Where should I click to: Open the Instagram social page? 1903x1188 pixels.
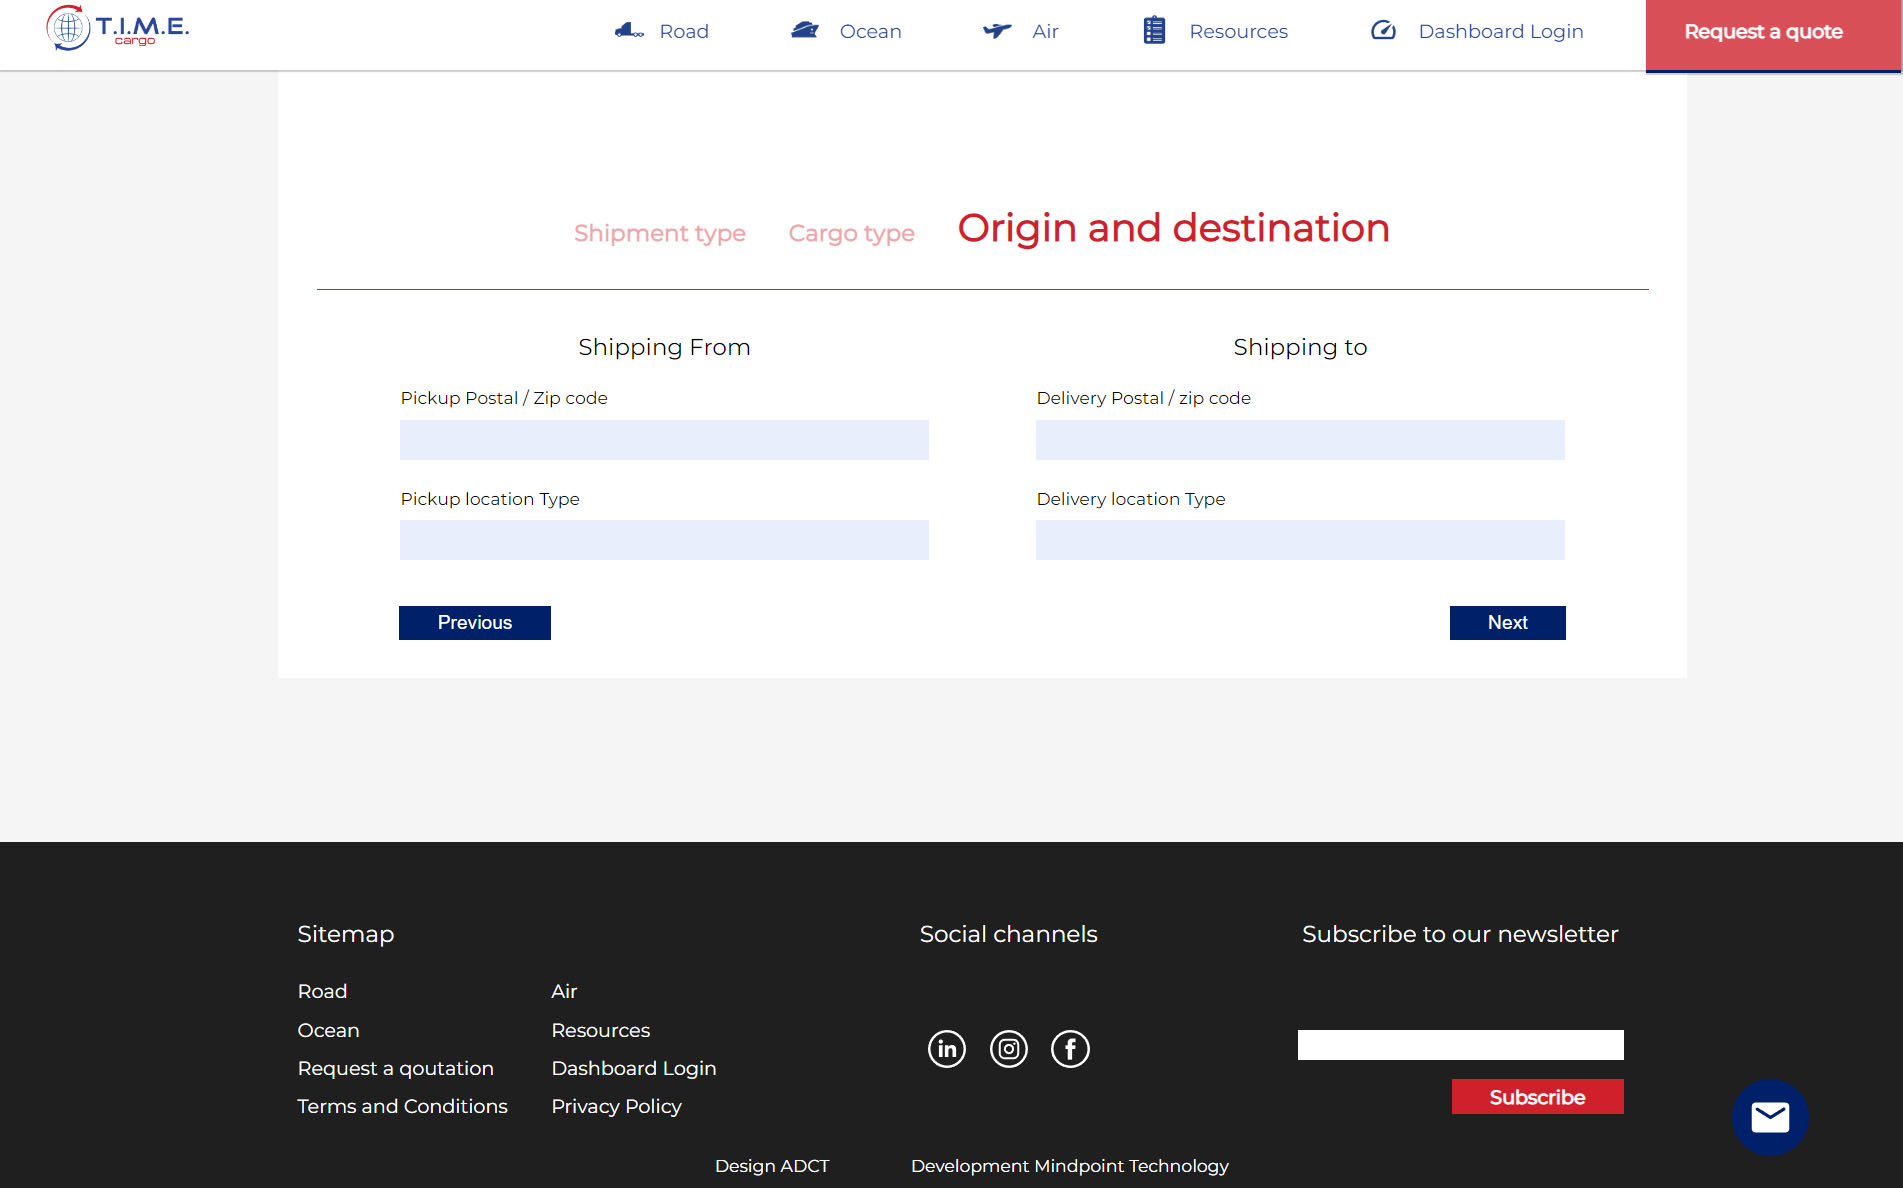coord(1009,1049)
